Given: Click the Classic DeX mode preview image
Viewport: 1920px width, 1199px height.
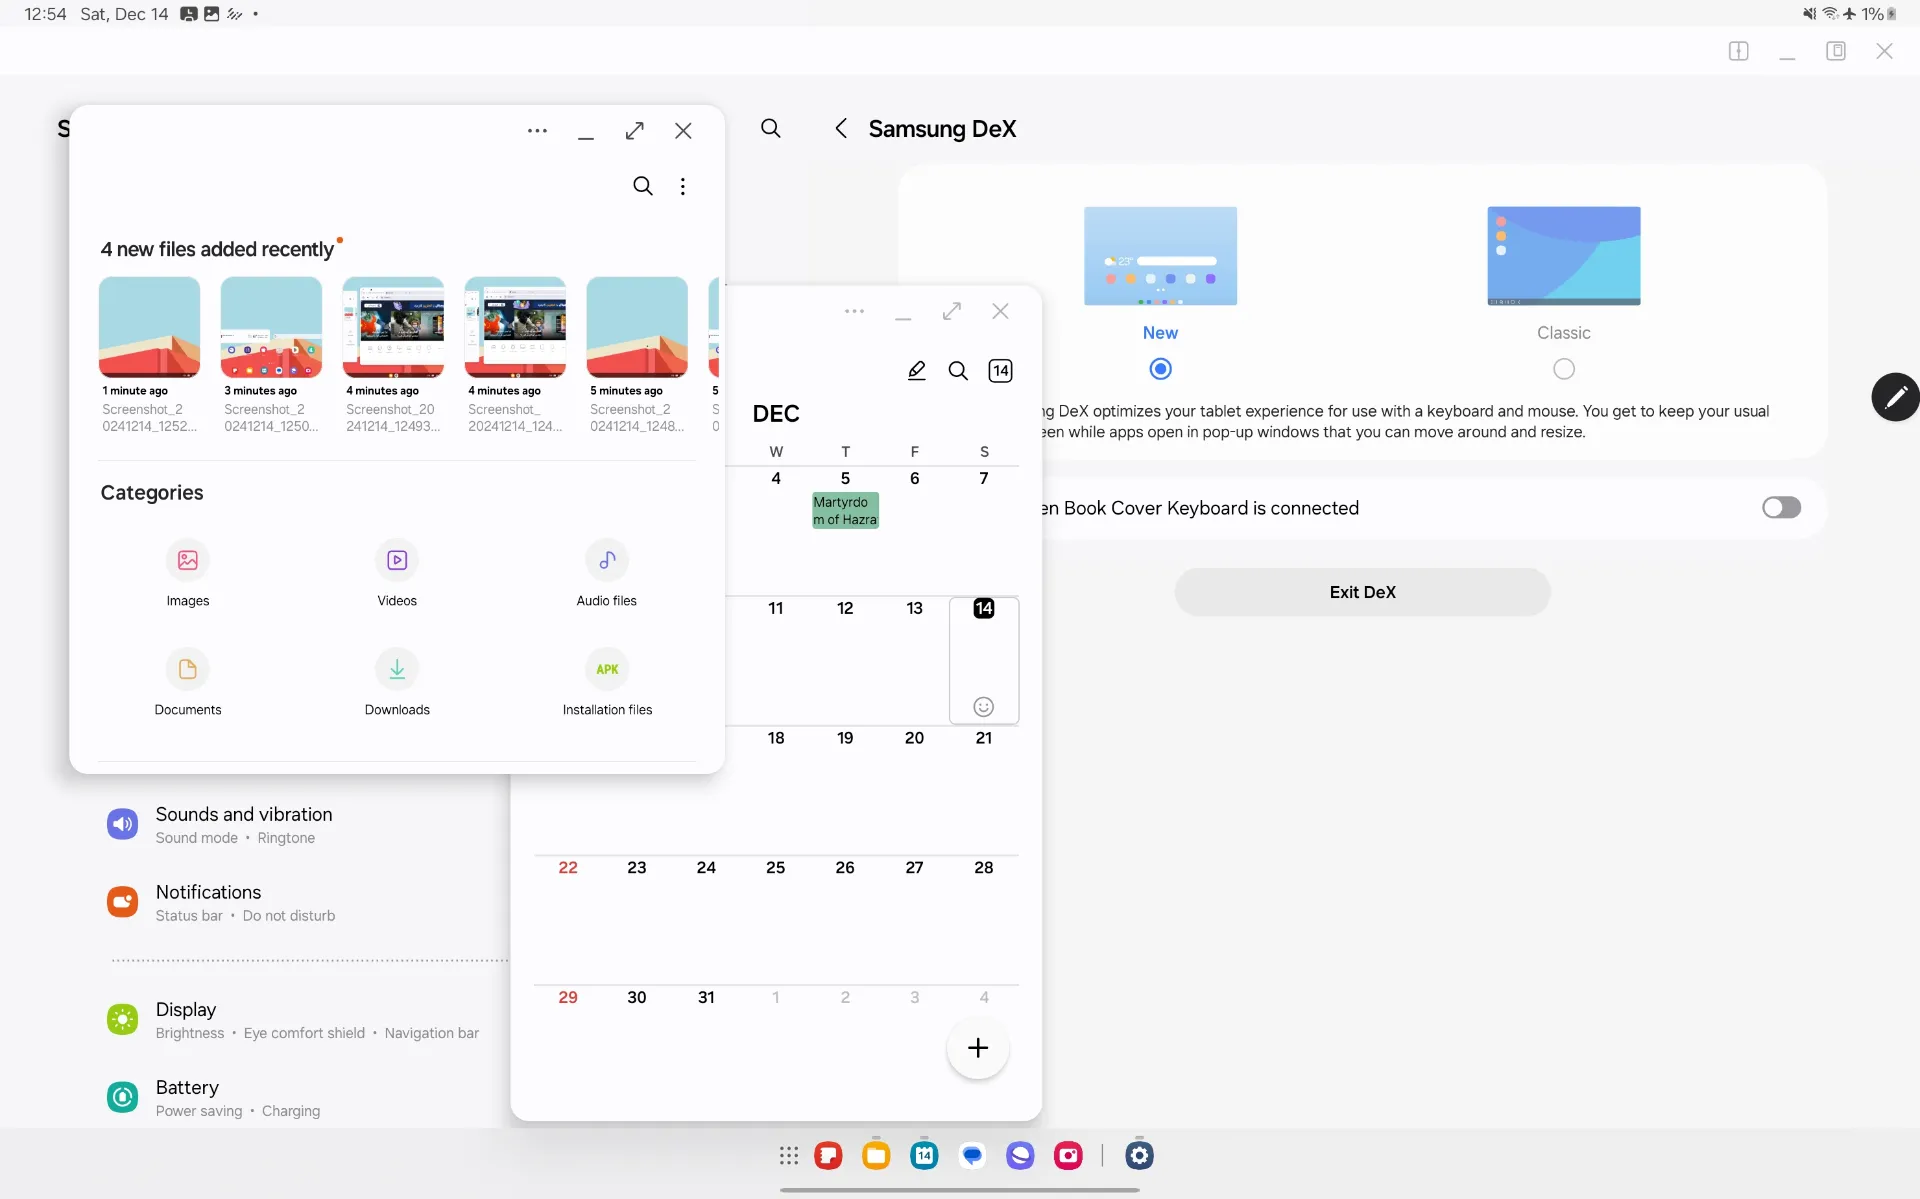Looking at the screenshot, I should click(x=1564, y=256).
